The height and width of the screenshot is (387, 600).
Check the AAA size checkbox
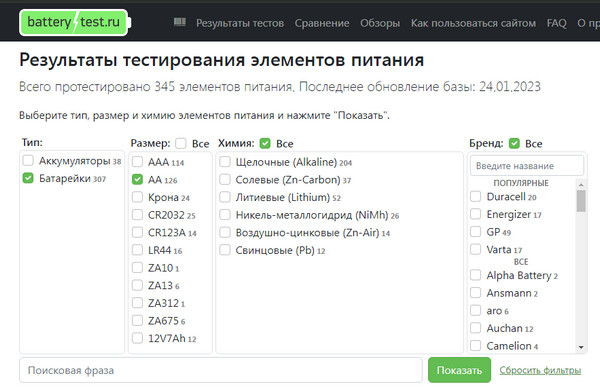pos(137,162)
